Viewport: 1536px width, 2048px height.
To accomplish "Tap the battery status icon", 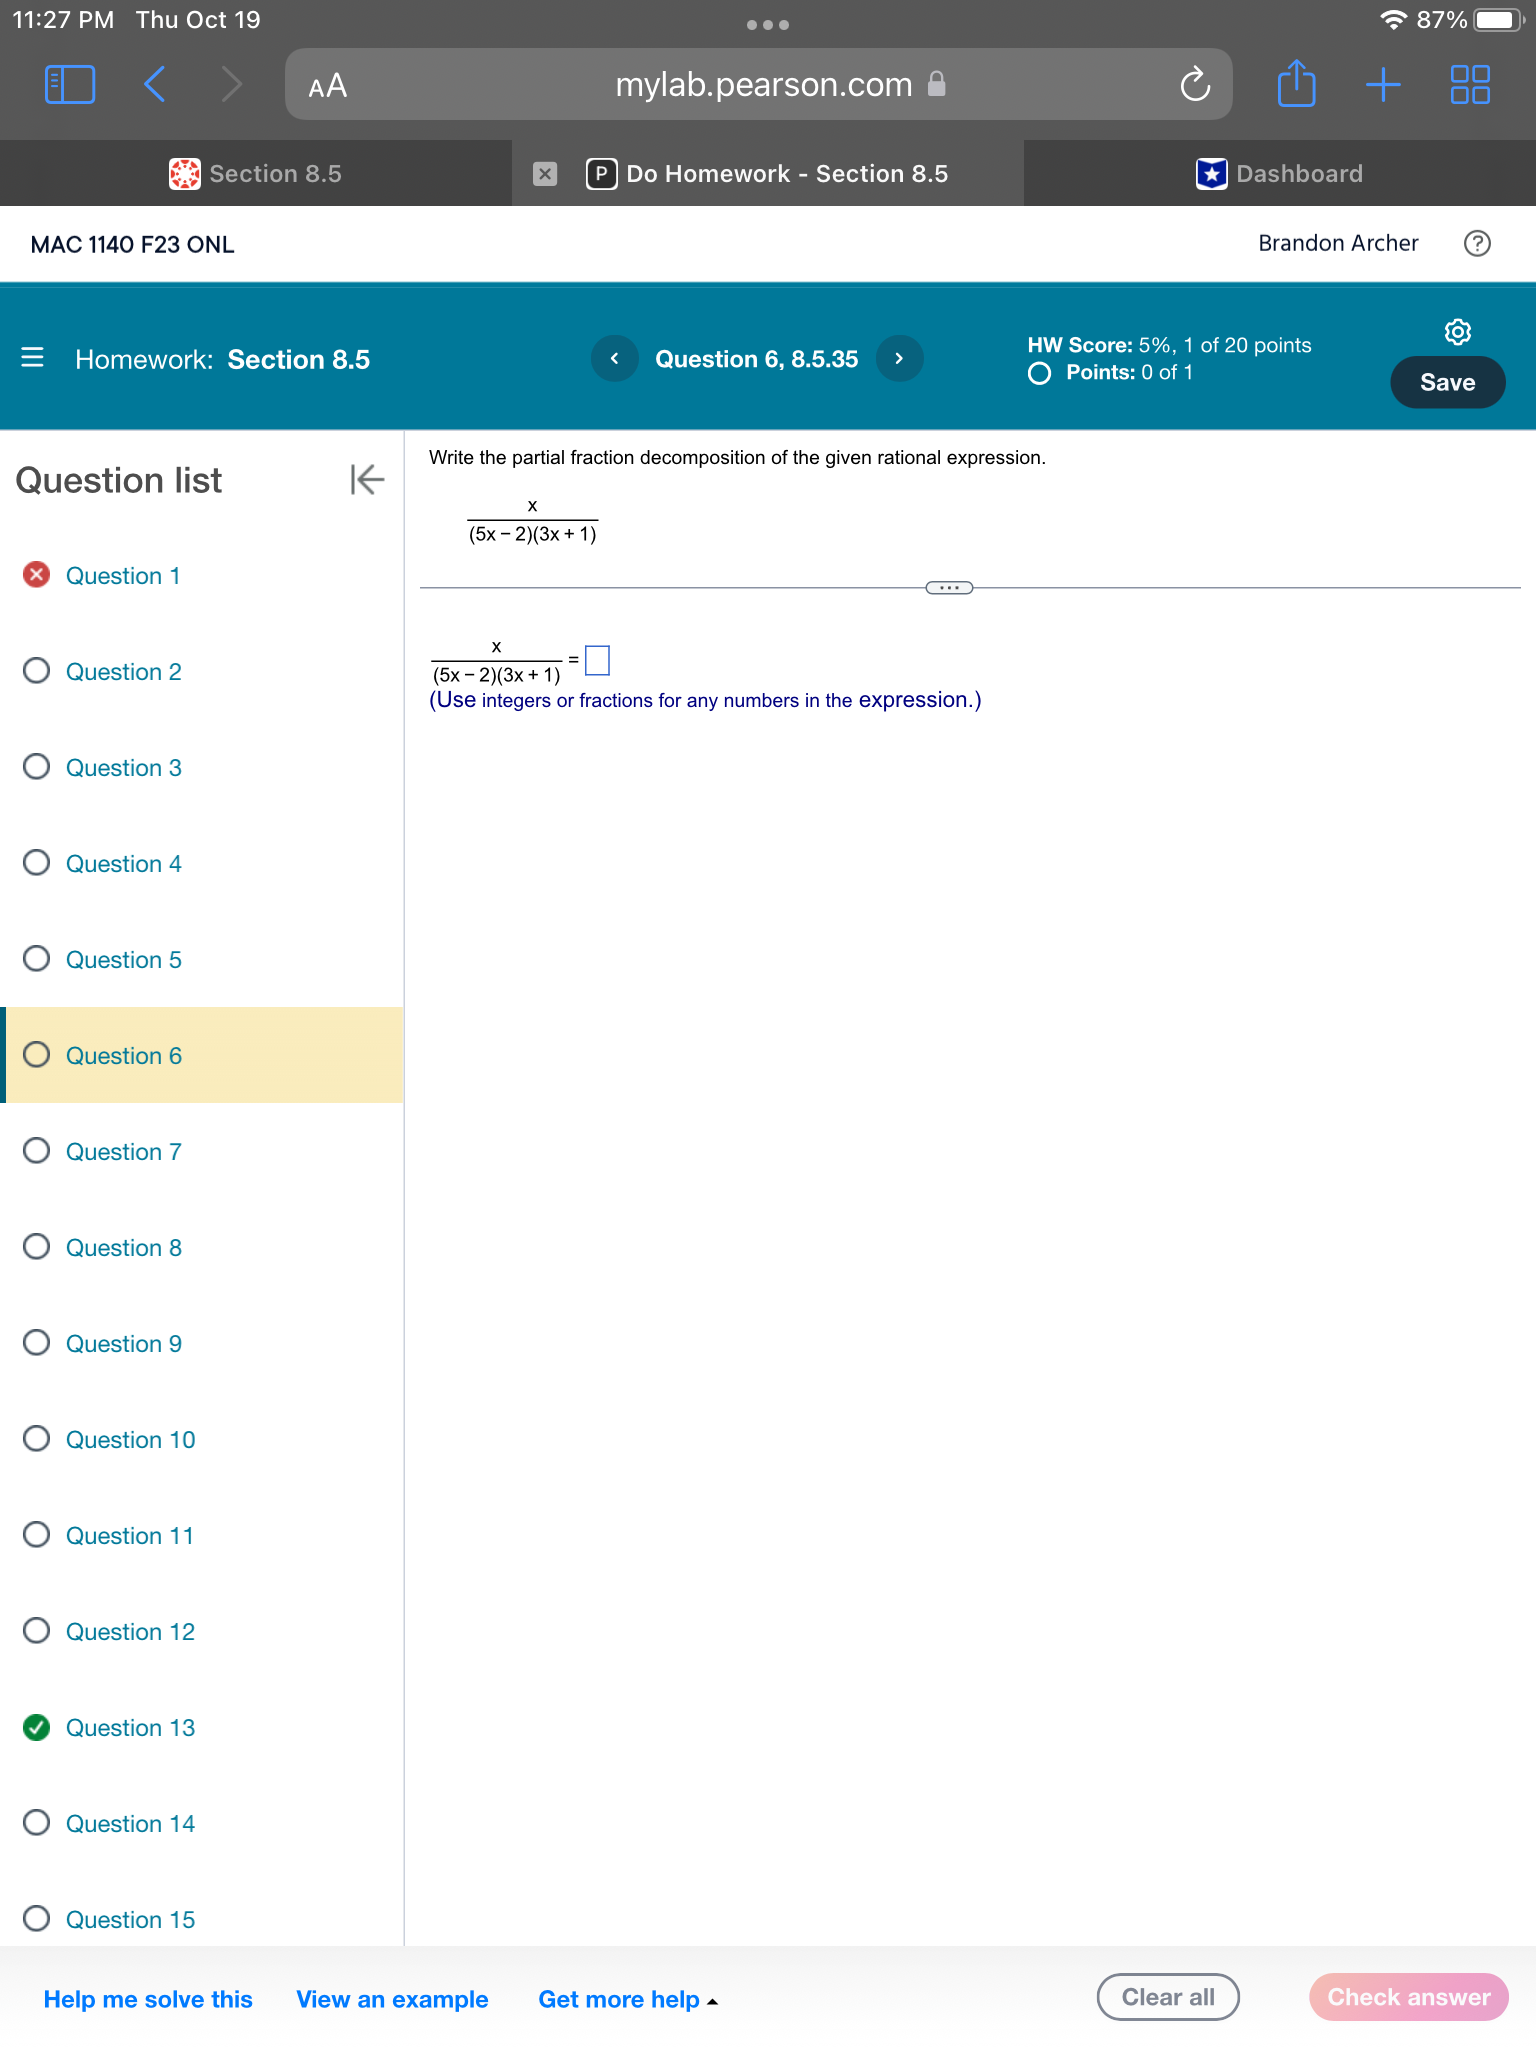I will 1499,20.
